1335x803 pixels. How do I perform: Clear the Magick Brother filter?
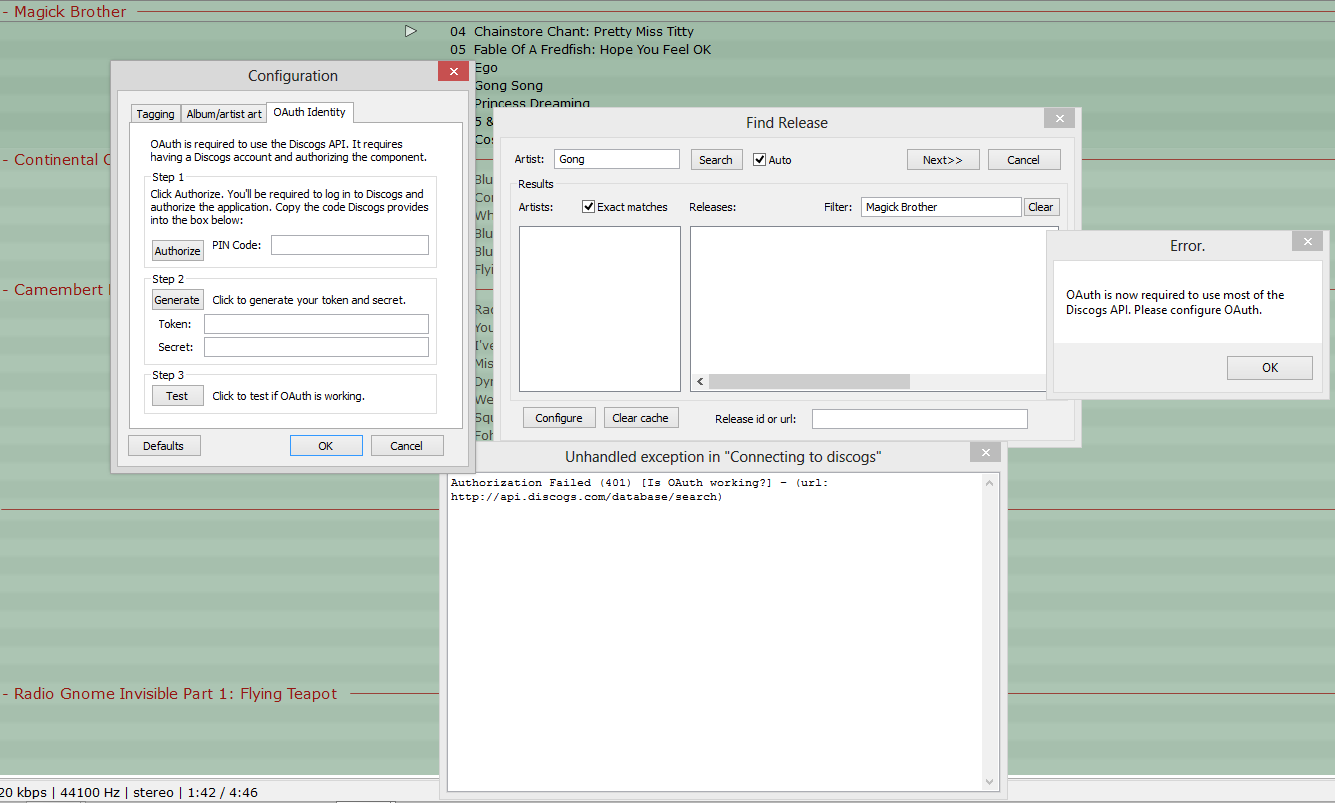click(x=1040, y=207)
